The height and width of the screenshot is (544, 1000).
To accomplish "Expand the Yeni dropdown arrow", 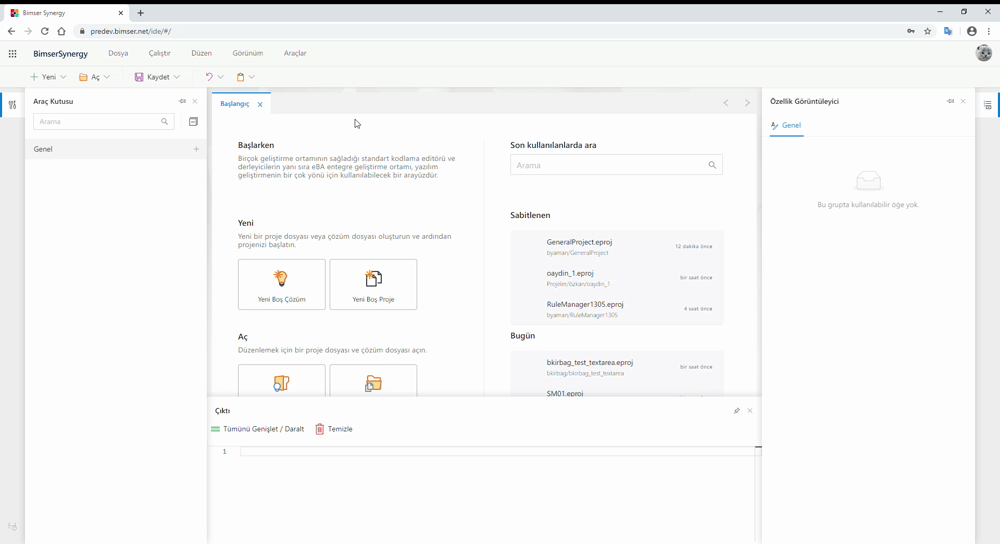I will coord(63,77).
